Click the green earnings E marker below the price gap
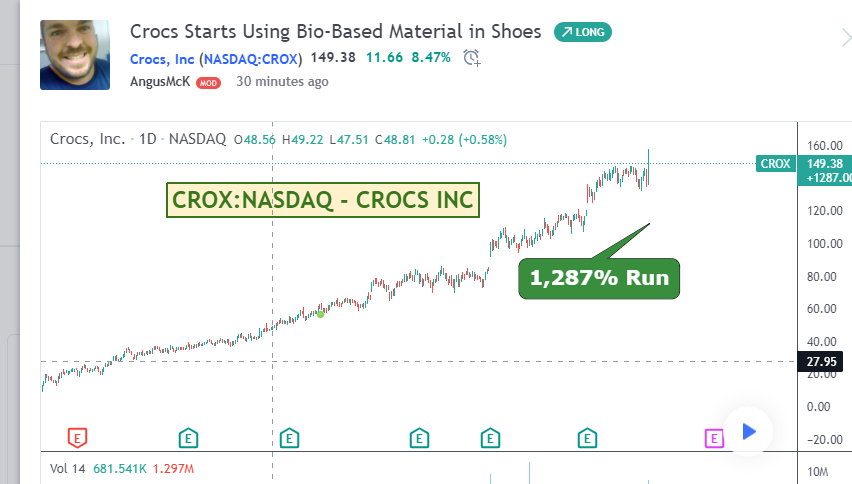 tap(490, 438)
